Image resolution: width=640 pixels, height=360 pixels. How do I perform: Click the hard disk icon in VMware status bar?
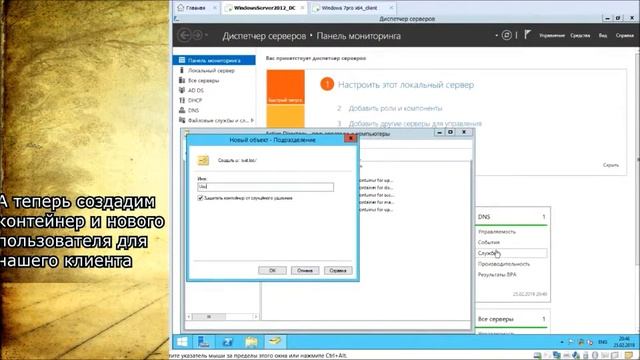pyautogui.click(x=538, y=356)
